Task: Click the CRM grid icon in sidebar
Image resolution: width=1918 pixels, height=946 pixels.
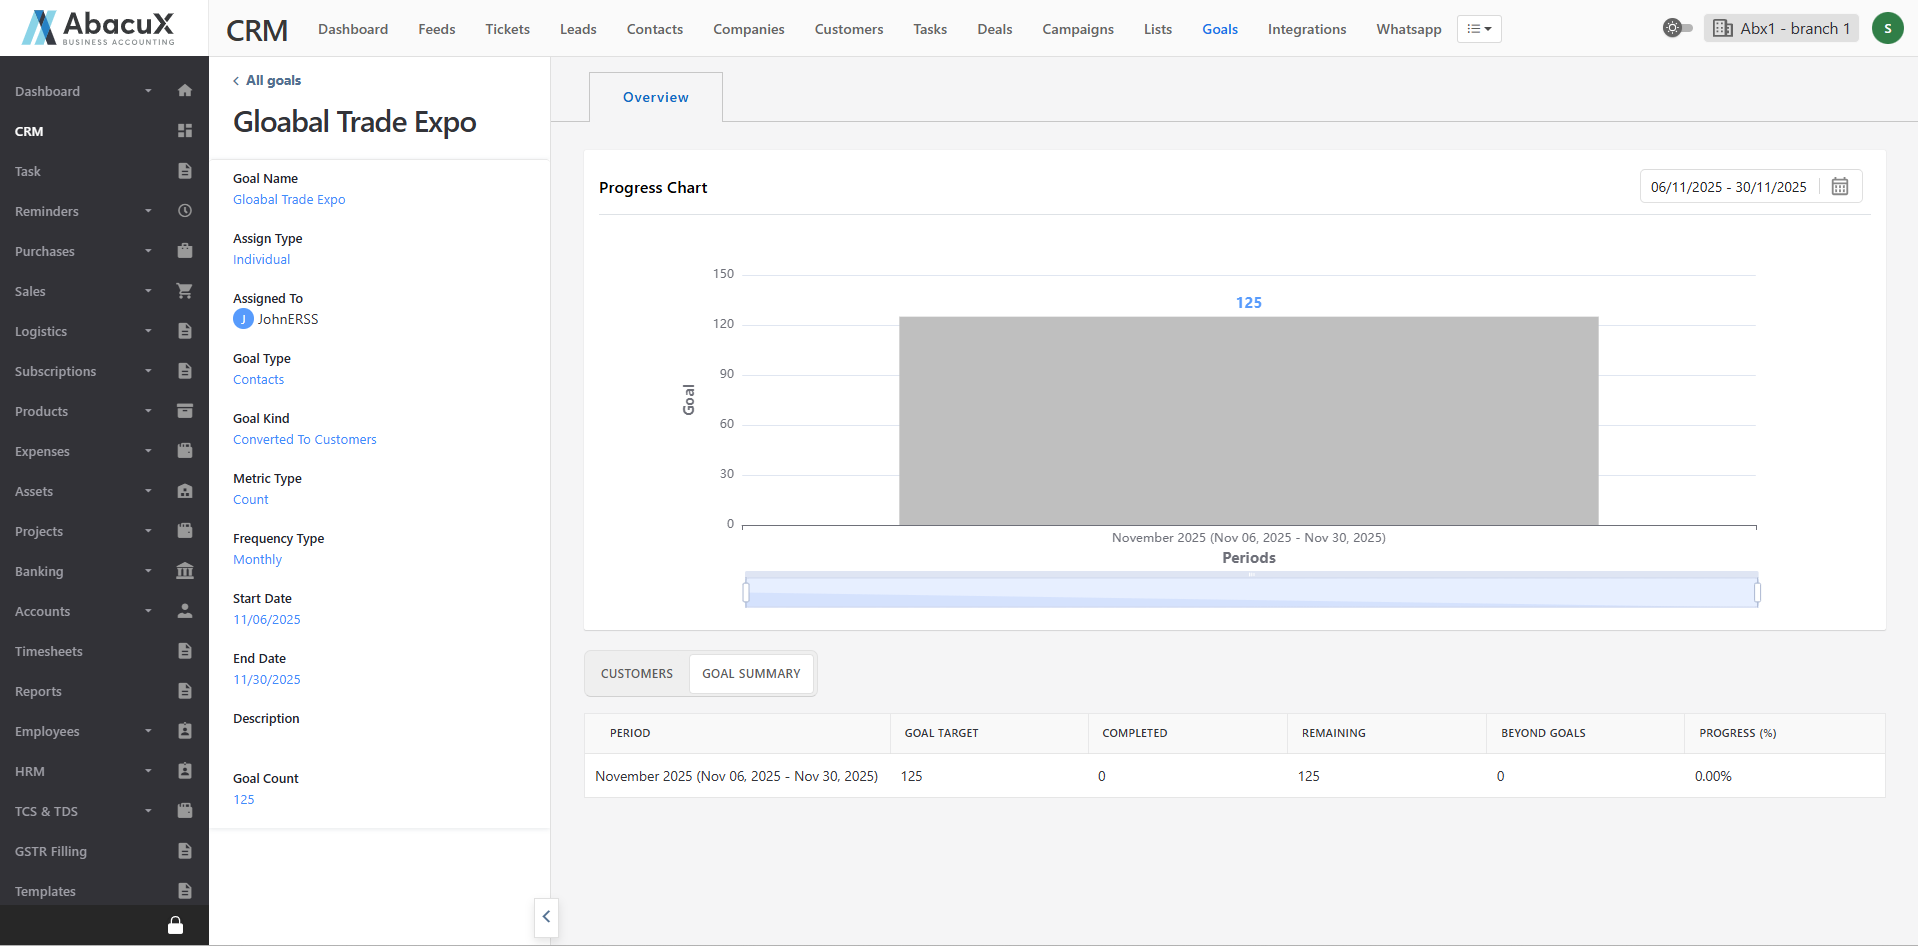Action: coord(184,131)
